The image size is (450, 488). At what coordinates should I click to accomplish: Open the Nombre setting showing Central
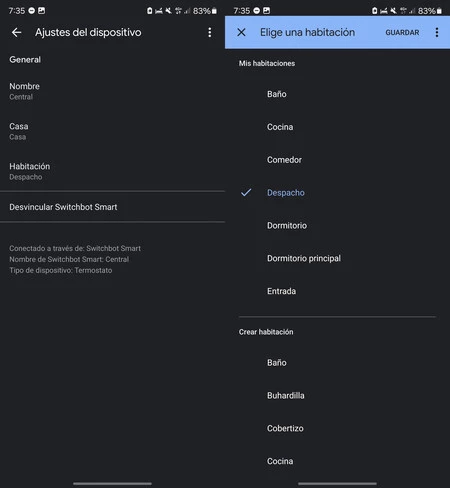112,91
